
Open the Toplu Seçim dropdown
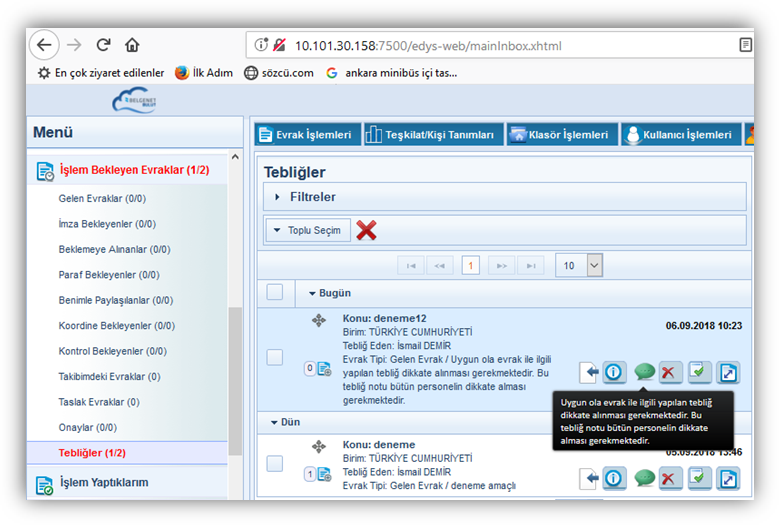point(307,230)
